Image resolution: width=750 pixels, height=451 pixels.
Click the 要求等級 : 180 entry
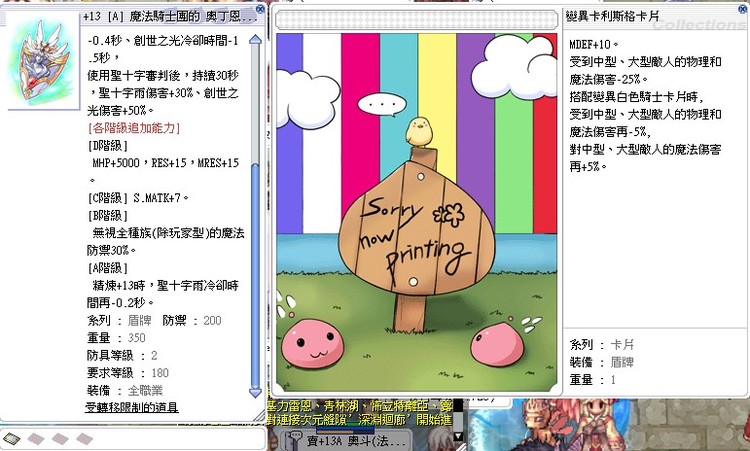pos(128,373)
